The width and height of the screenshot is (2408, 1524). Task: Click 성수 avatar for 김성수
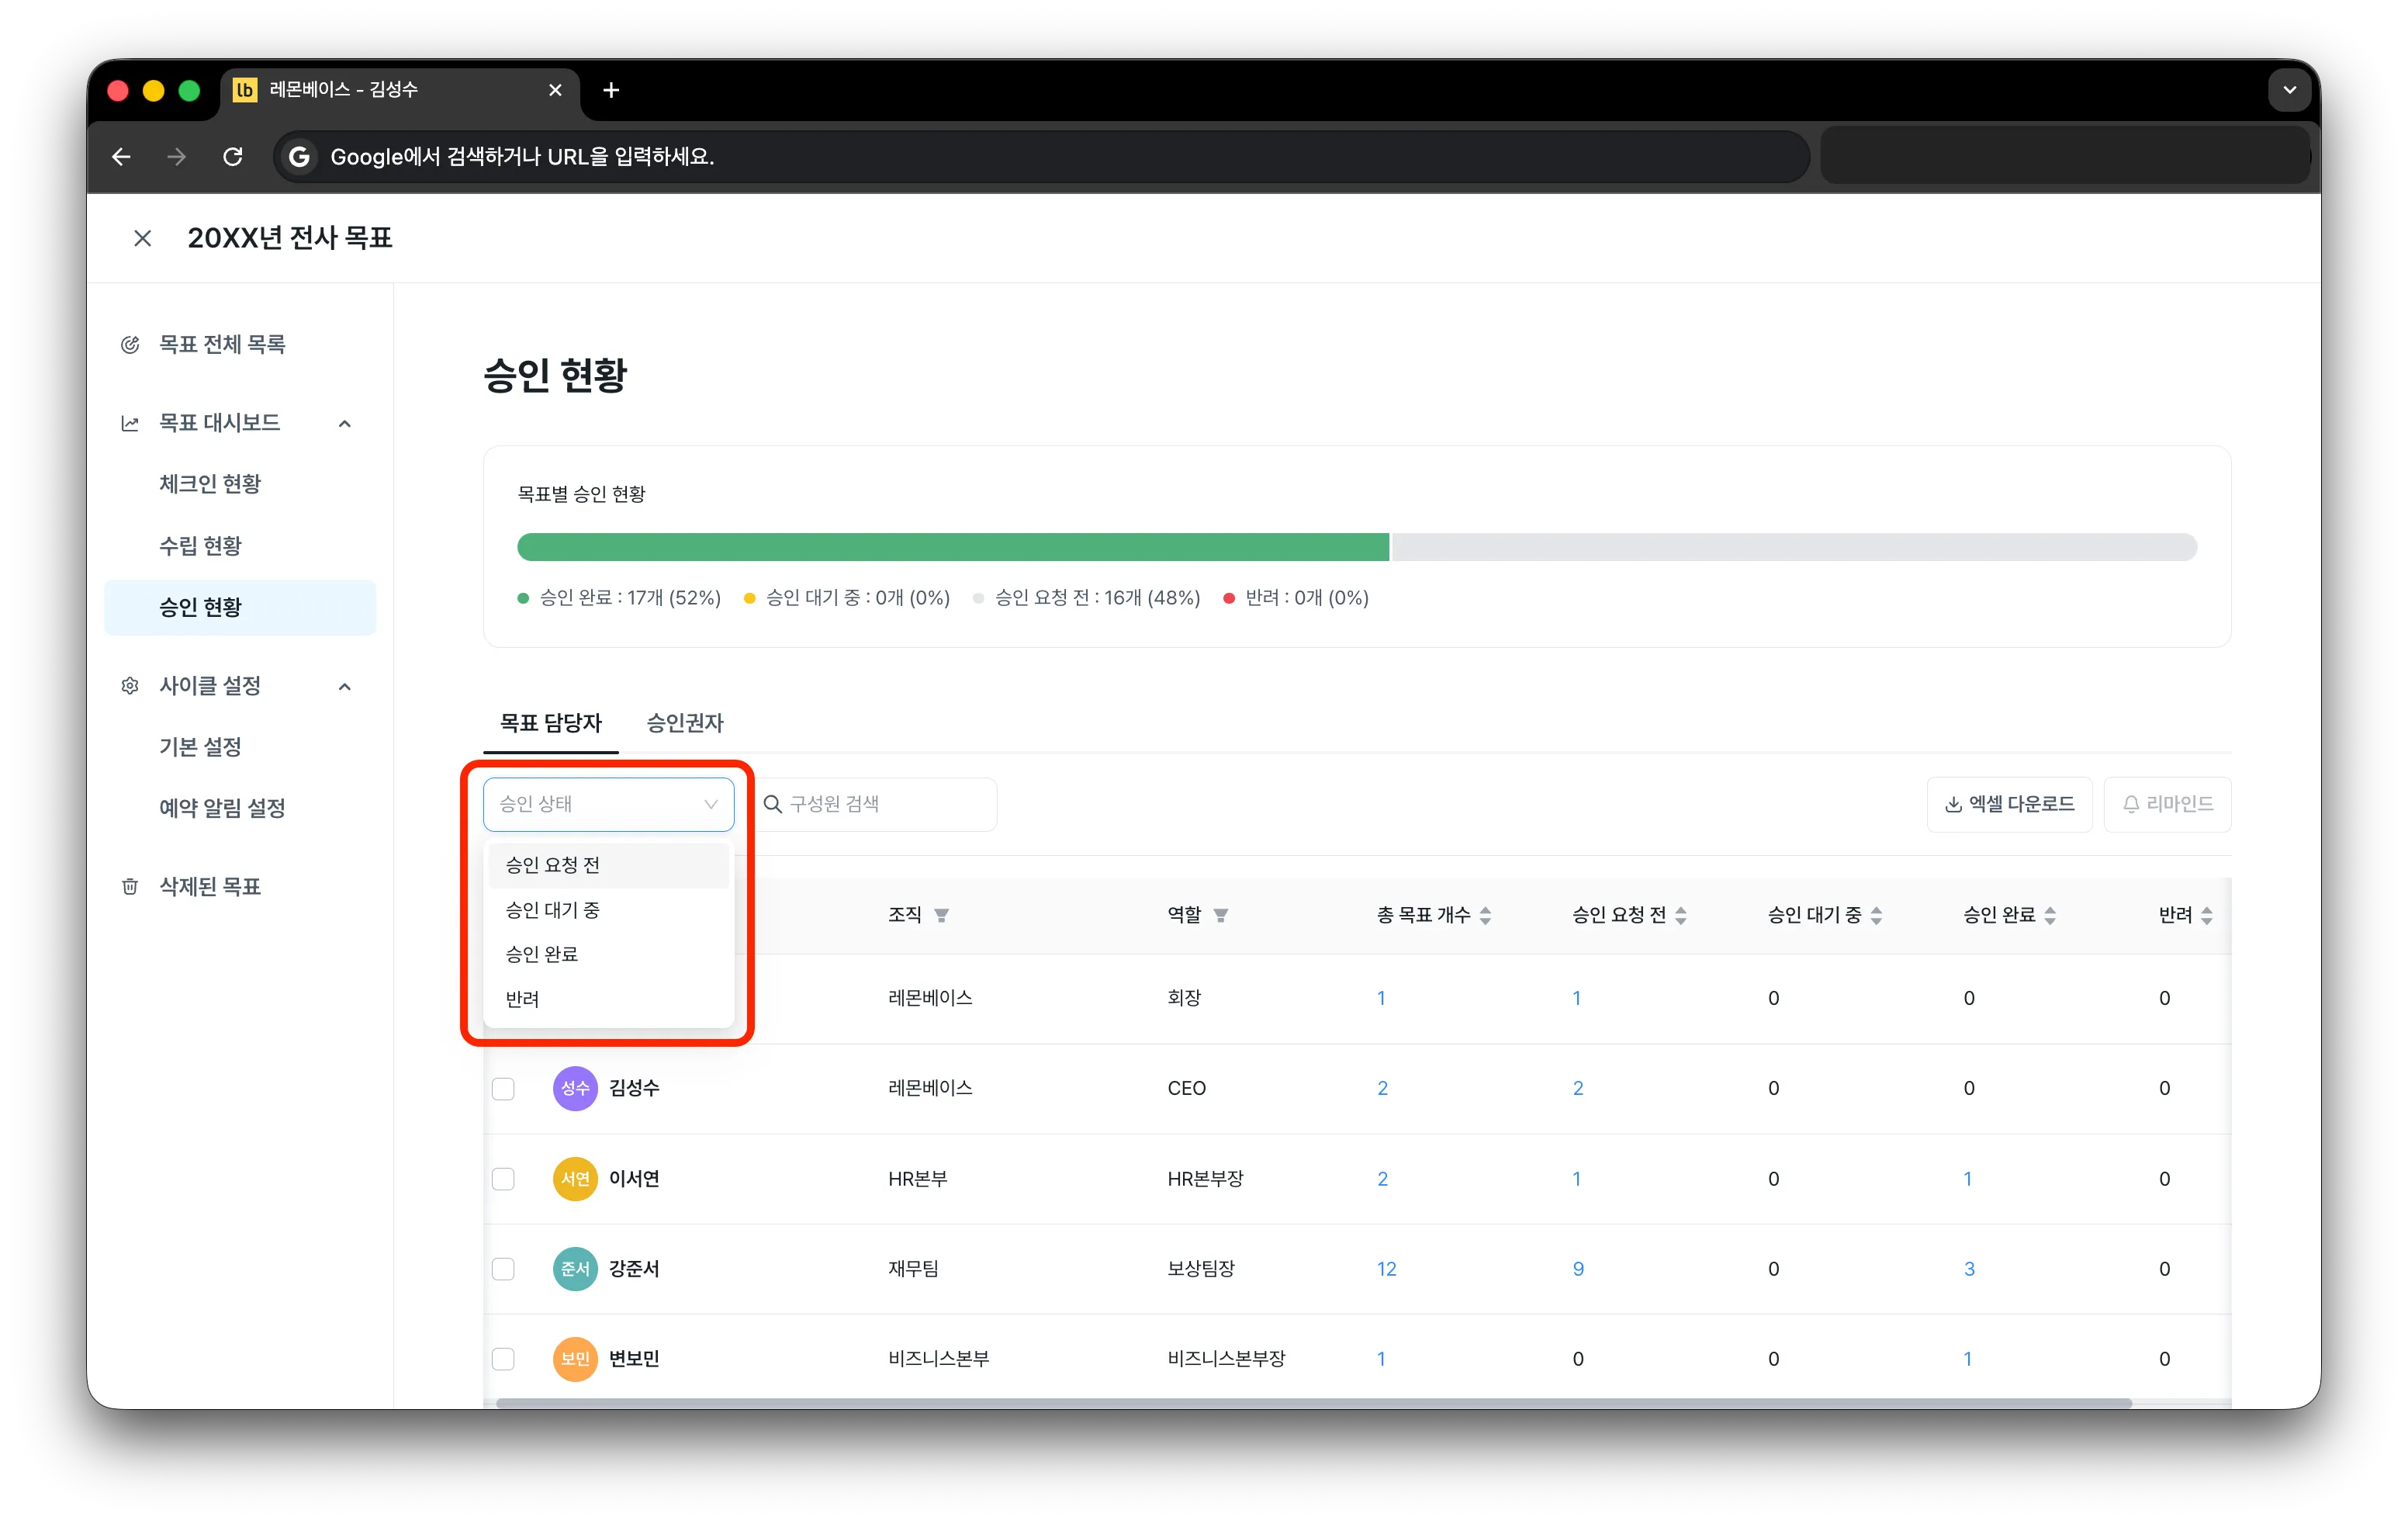[x=575, y=1088]
